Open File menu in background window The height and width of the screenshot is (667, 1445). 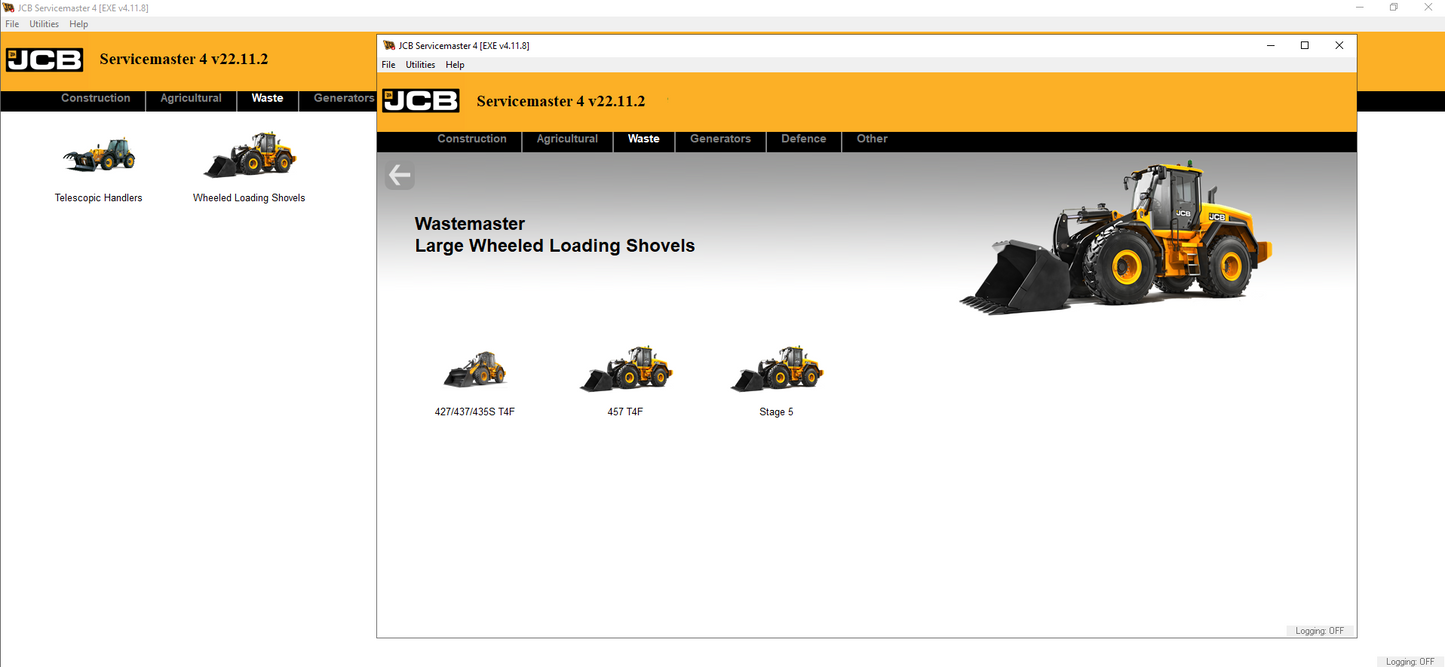pyautogui.click(x=12, y=24)
